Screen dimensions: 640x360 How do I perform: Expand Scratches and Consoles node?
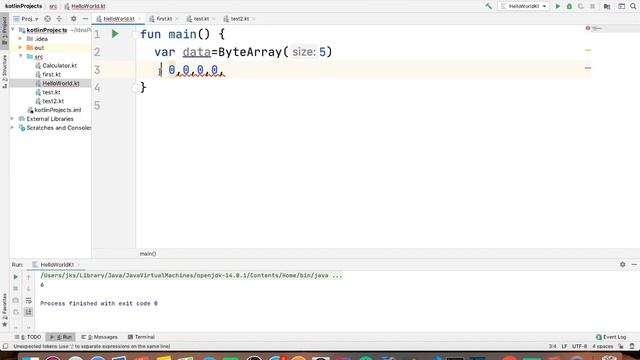[x=13, y=128]
